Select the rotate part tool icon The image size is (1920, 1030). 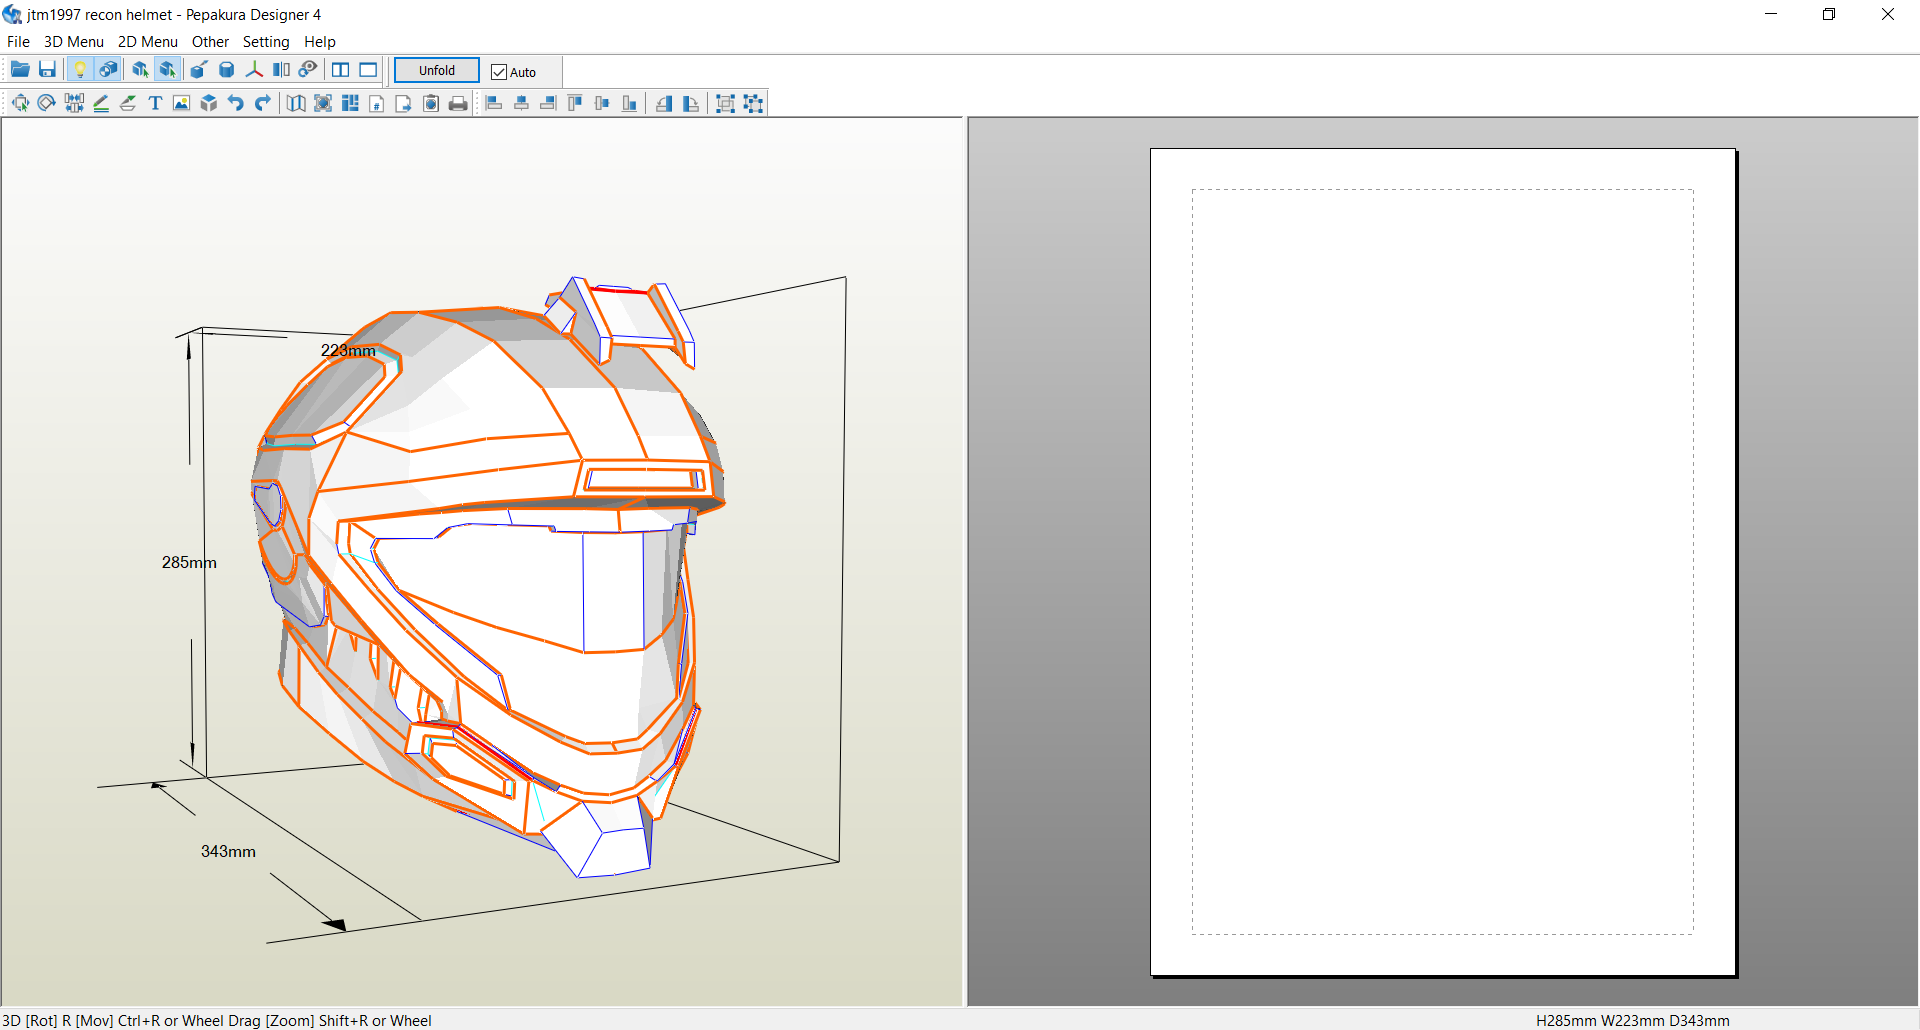pos(46,103)
